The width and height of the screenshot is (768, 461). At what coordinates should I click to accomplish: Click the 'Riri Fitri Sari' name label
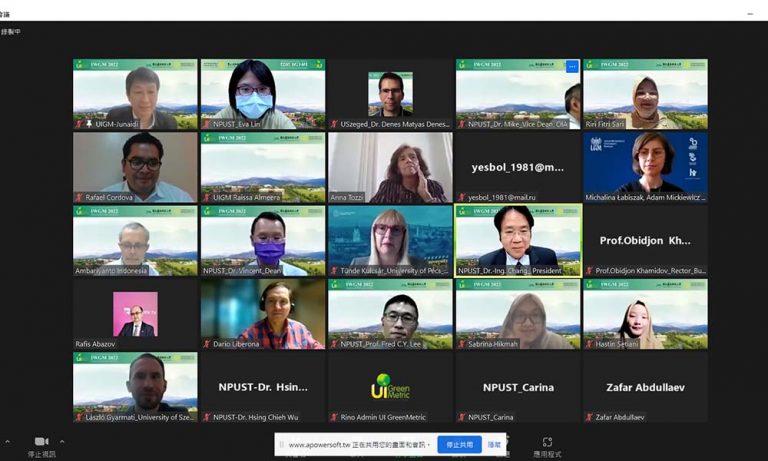pos(605,124)
